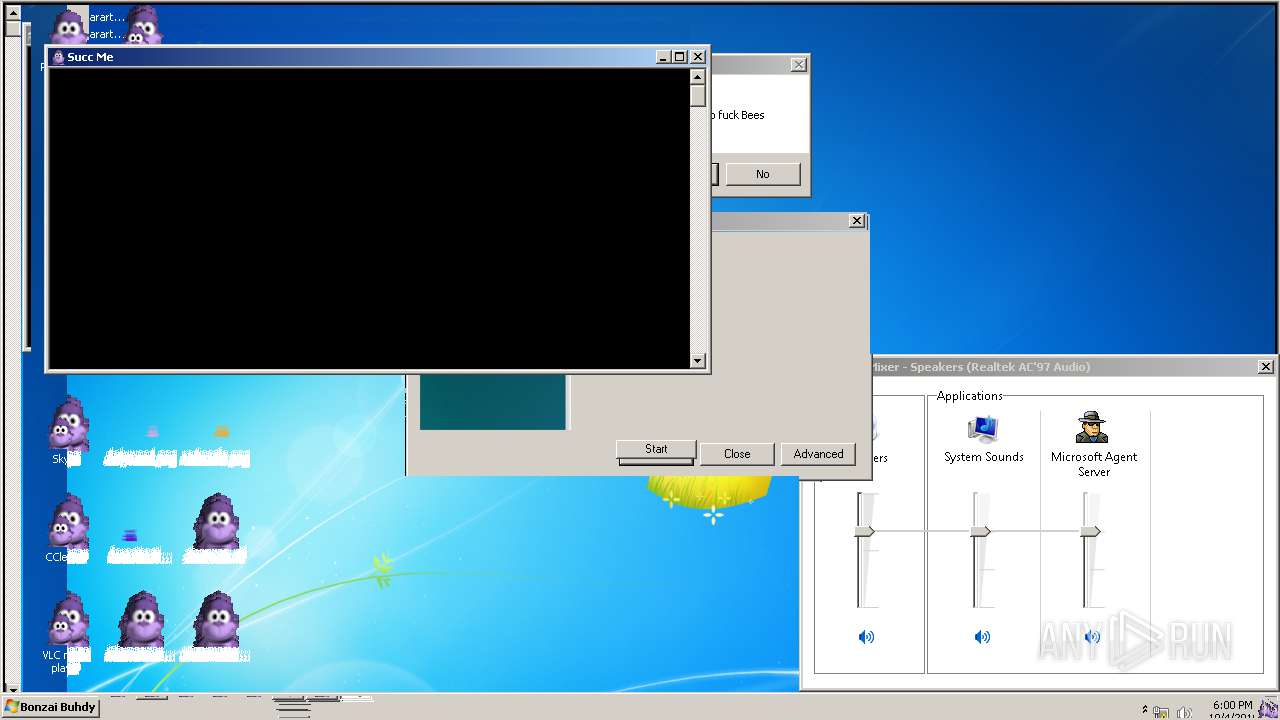The width and height of the screenshot is (1280, 720).
Task: Close the Bees message dialog
Action: coord(798,64)
